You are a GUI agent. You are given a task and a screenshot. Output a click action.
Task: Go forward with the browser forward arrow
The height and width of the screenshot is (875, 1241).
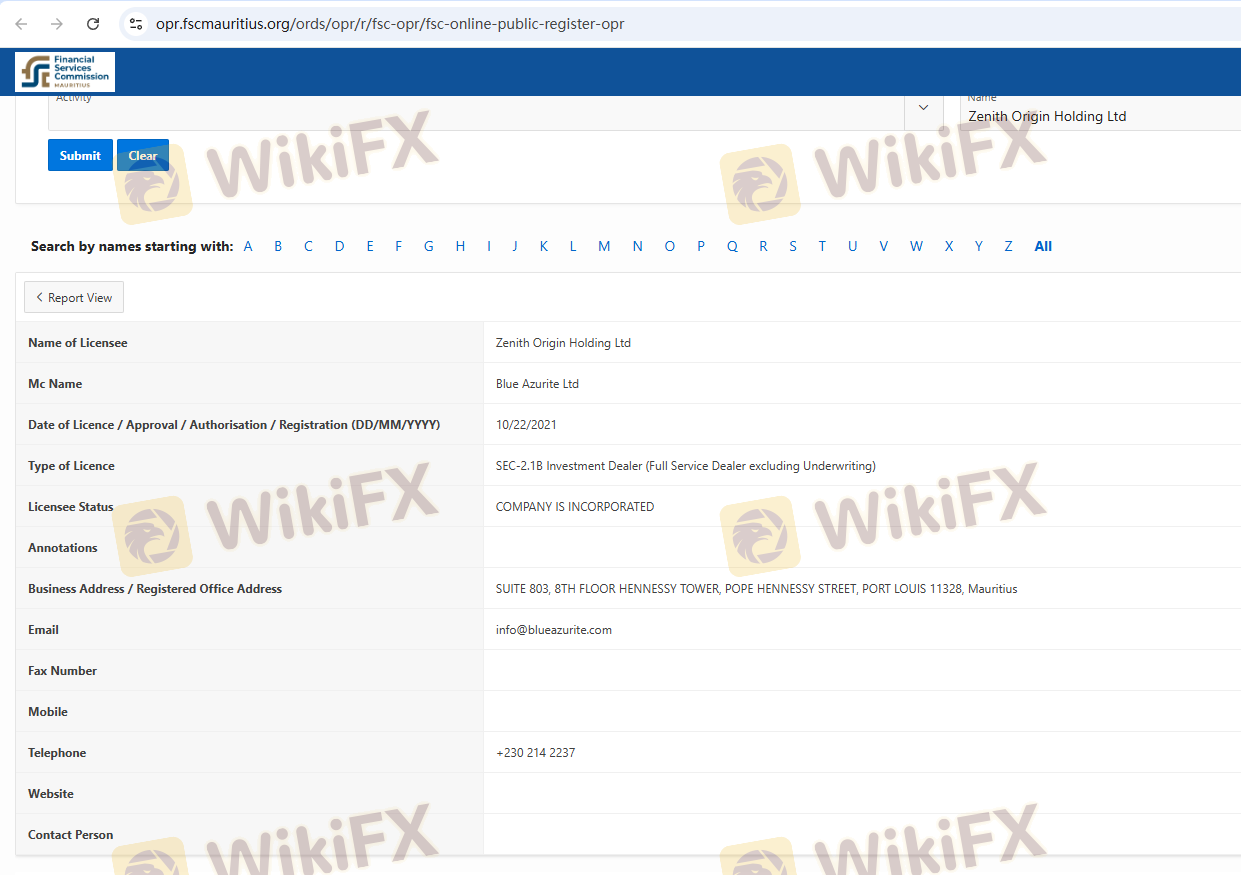[57, 24]
